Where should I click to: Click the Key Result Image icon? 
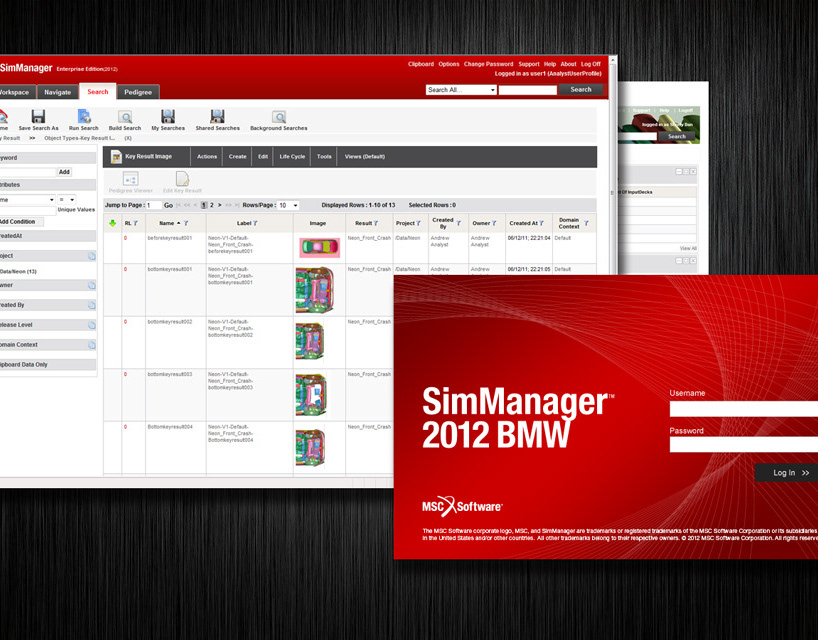(x=116, y=156)
